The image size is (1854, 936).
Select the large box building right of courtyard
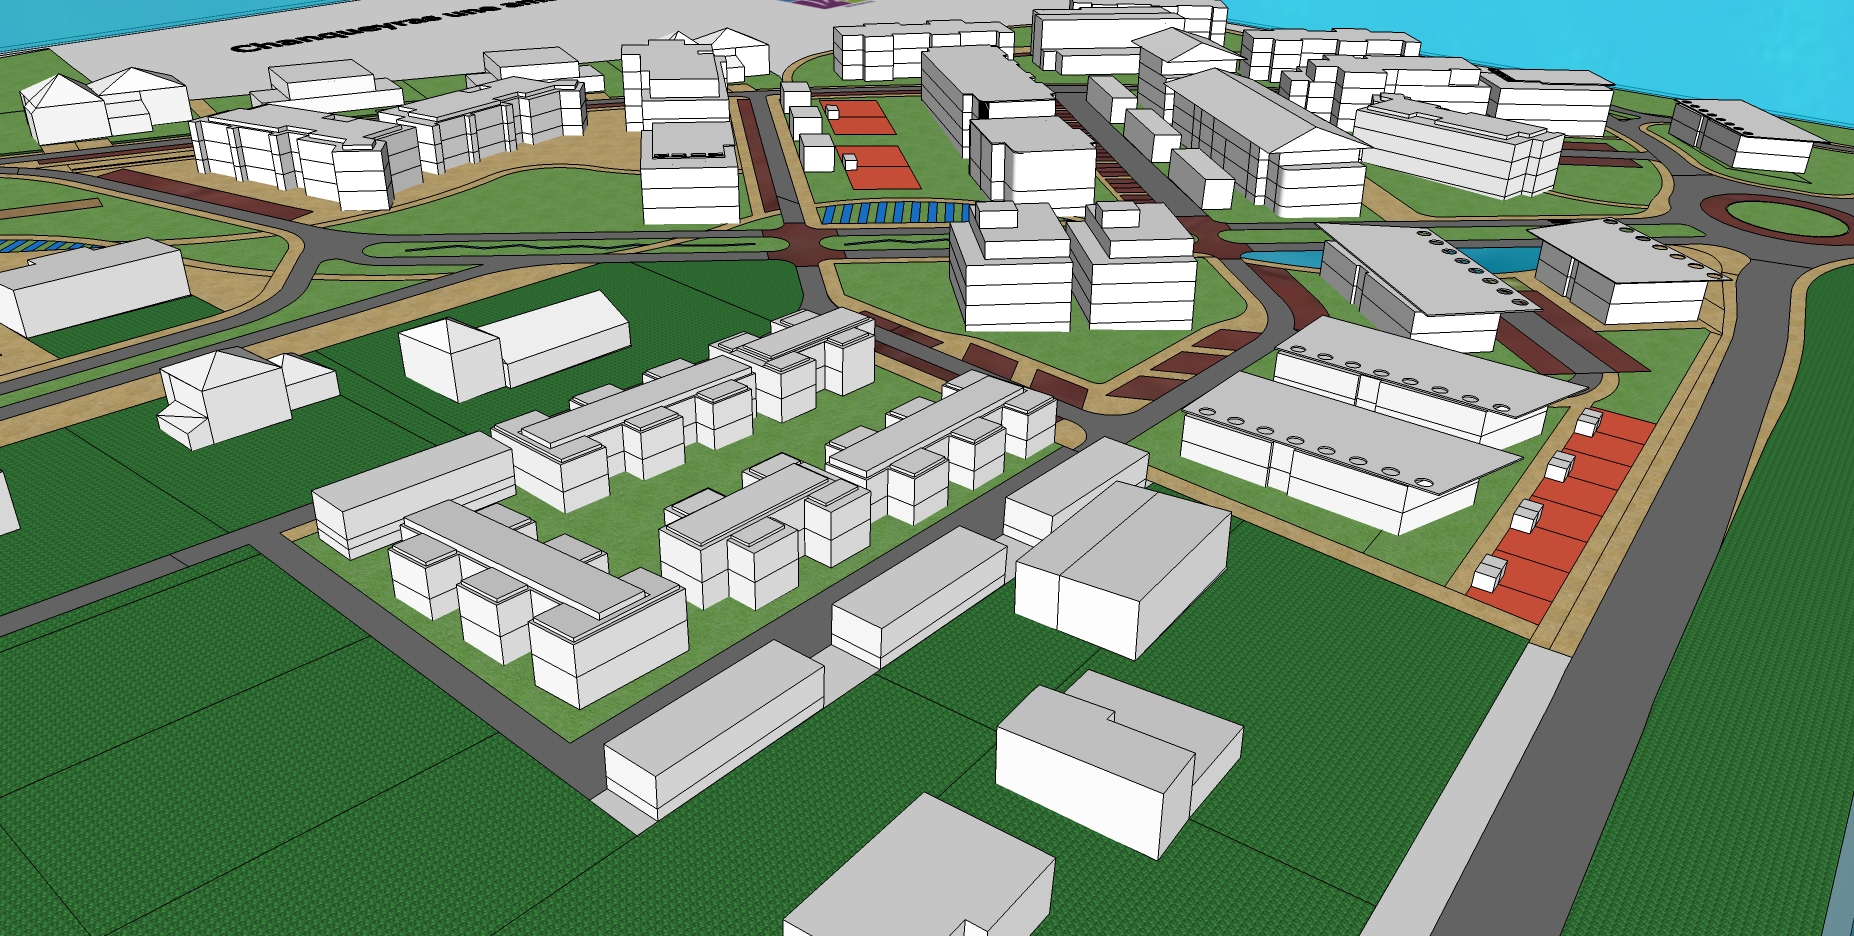click(x=1120, y=570)
